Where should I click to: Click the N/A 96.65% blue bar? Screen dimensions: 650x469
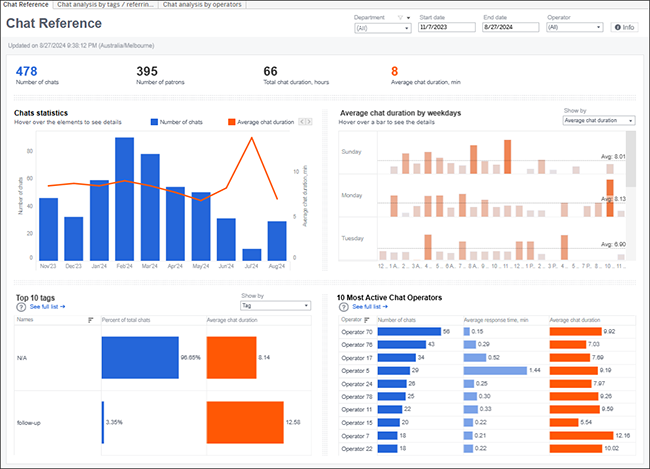pos(140,357)
